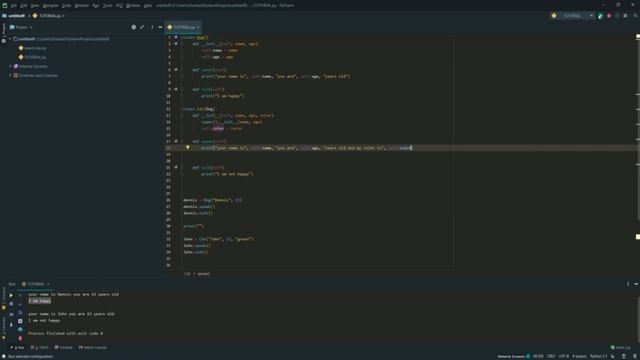Expand Scratches and Consoles node
The width and height of the screenshot is (640, 360).
point(11,76)
